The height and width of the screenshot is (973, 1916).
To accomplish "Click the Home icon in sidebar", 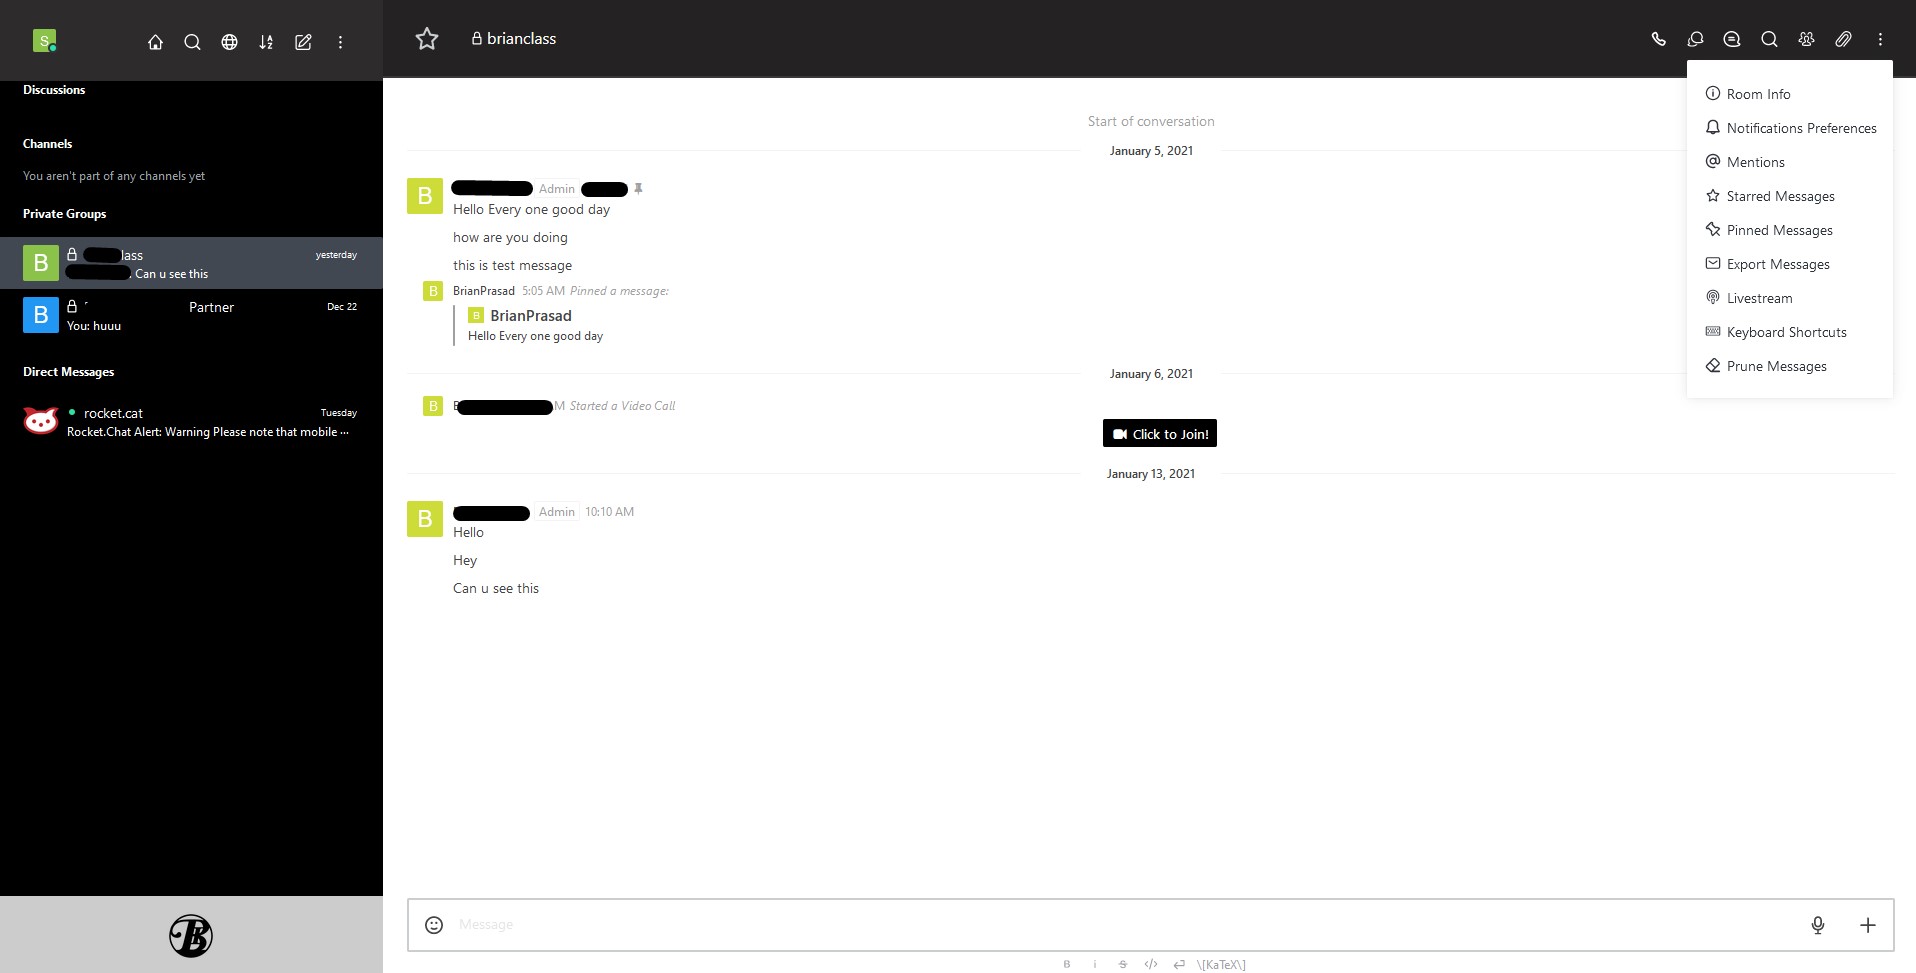I will tap(155, 42).
